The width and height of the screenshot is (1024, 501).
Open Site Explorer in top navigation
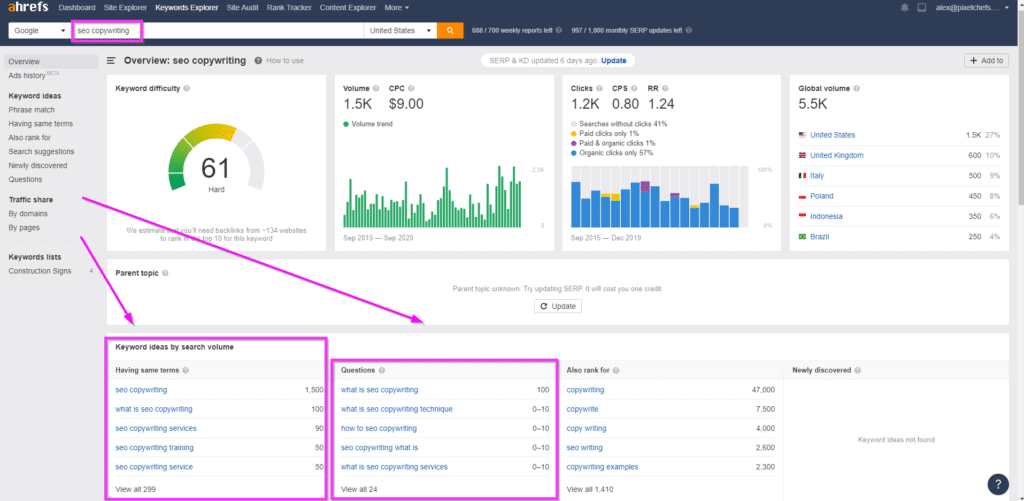pos(126,8)
